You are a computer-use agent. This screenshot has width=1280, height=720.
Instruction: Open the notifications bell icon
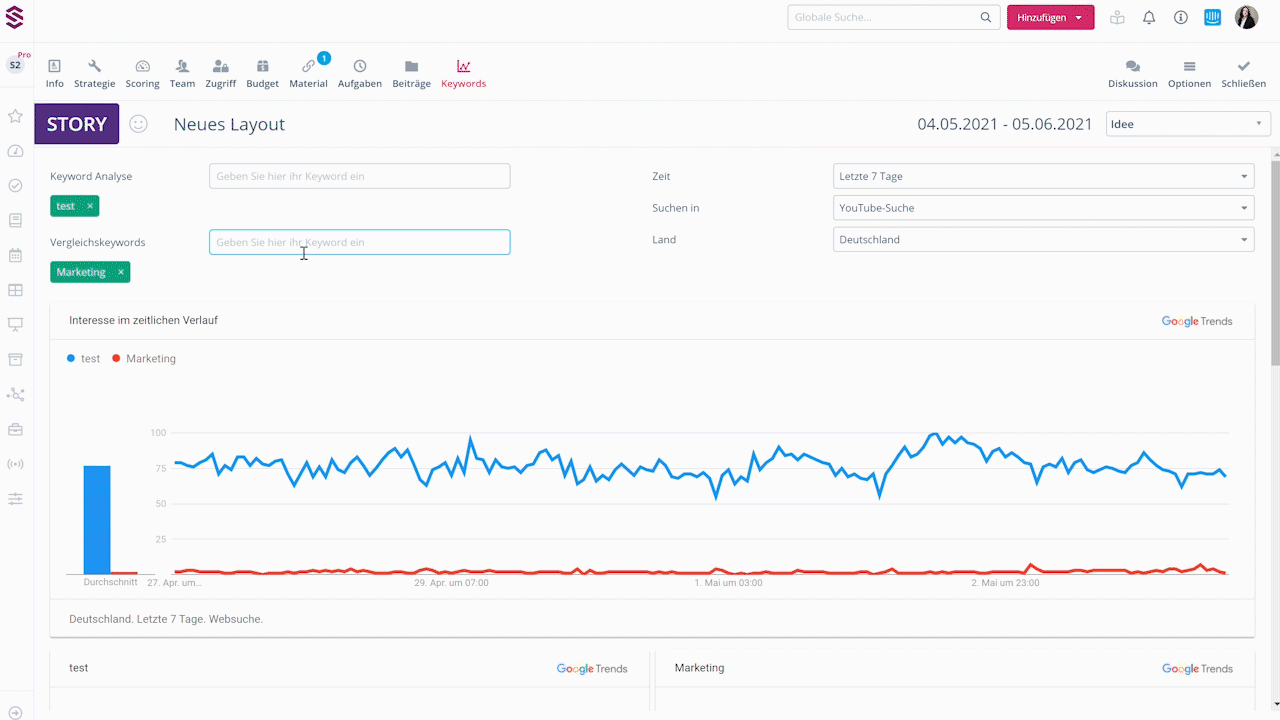1149,17
